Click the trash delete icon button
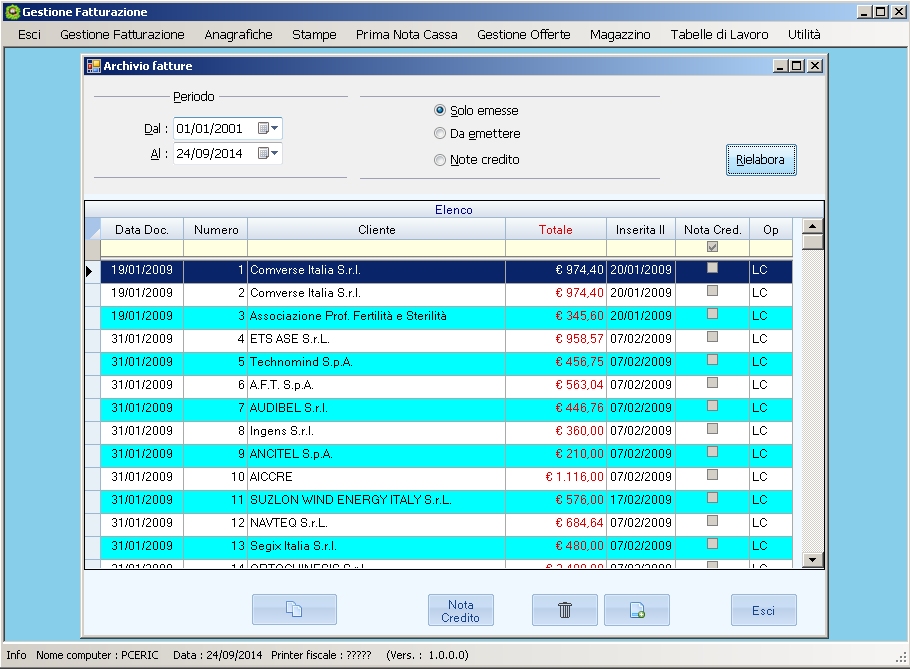Screen dimensions: 910x669 (x=565, y=609)
